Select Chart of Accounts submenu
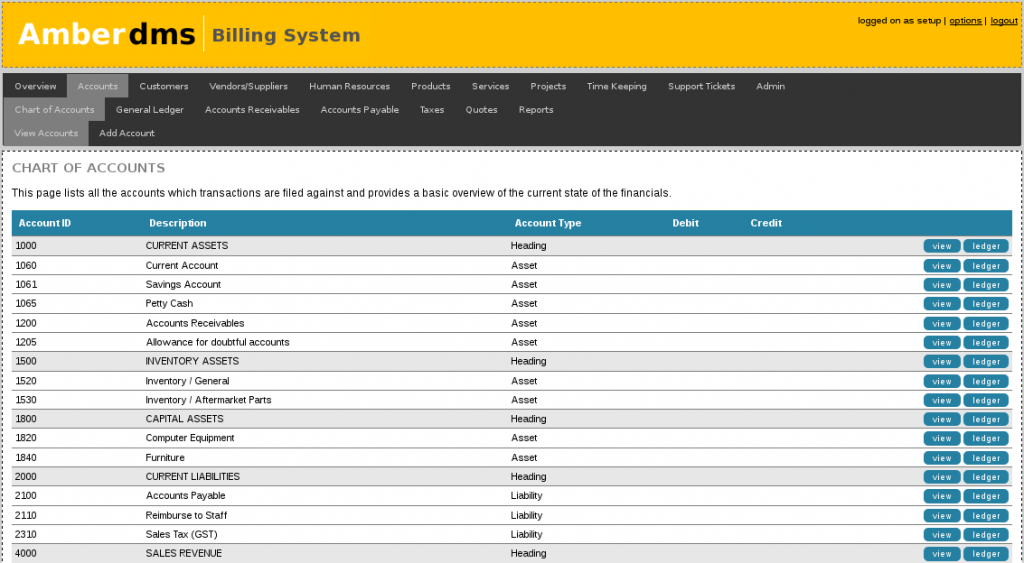1024x563 pixels. [x=54, y=110]
